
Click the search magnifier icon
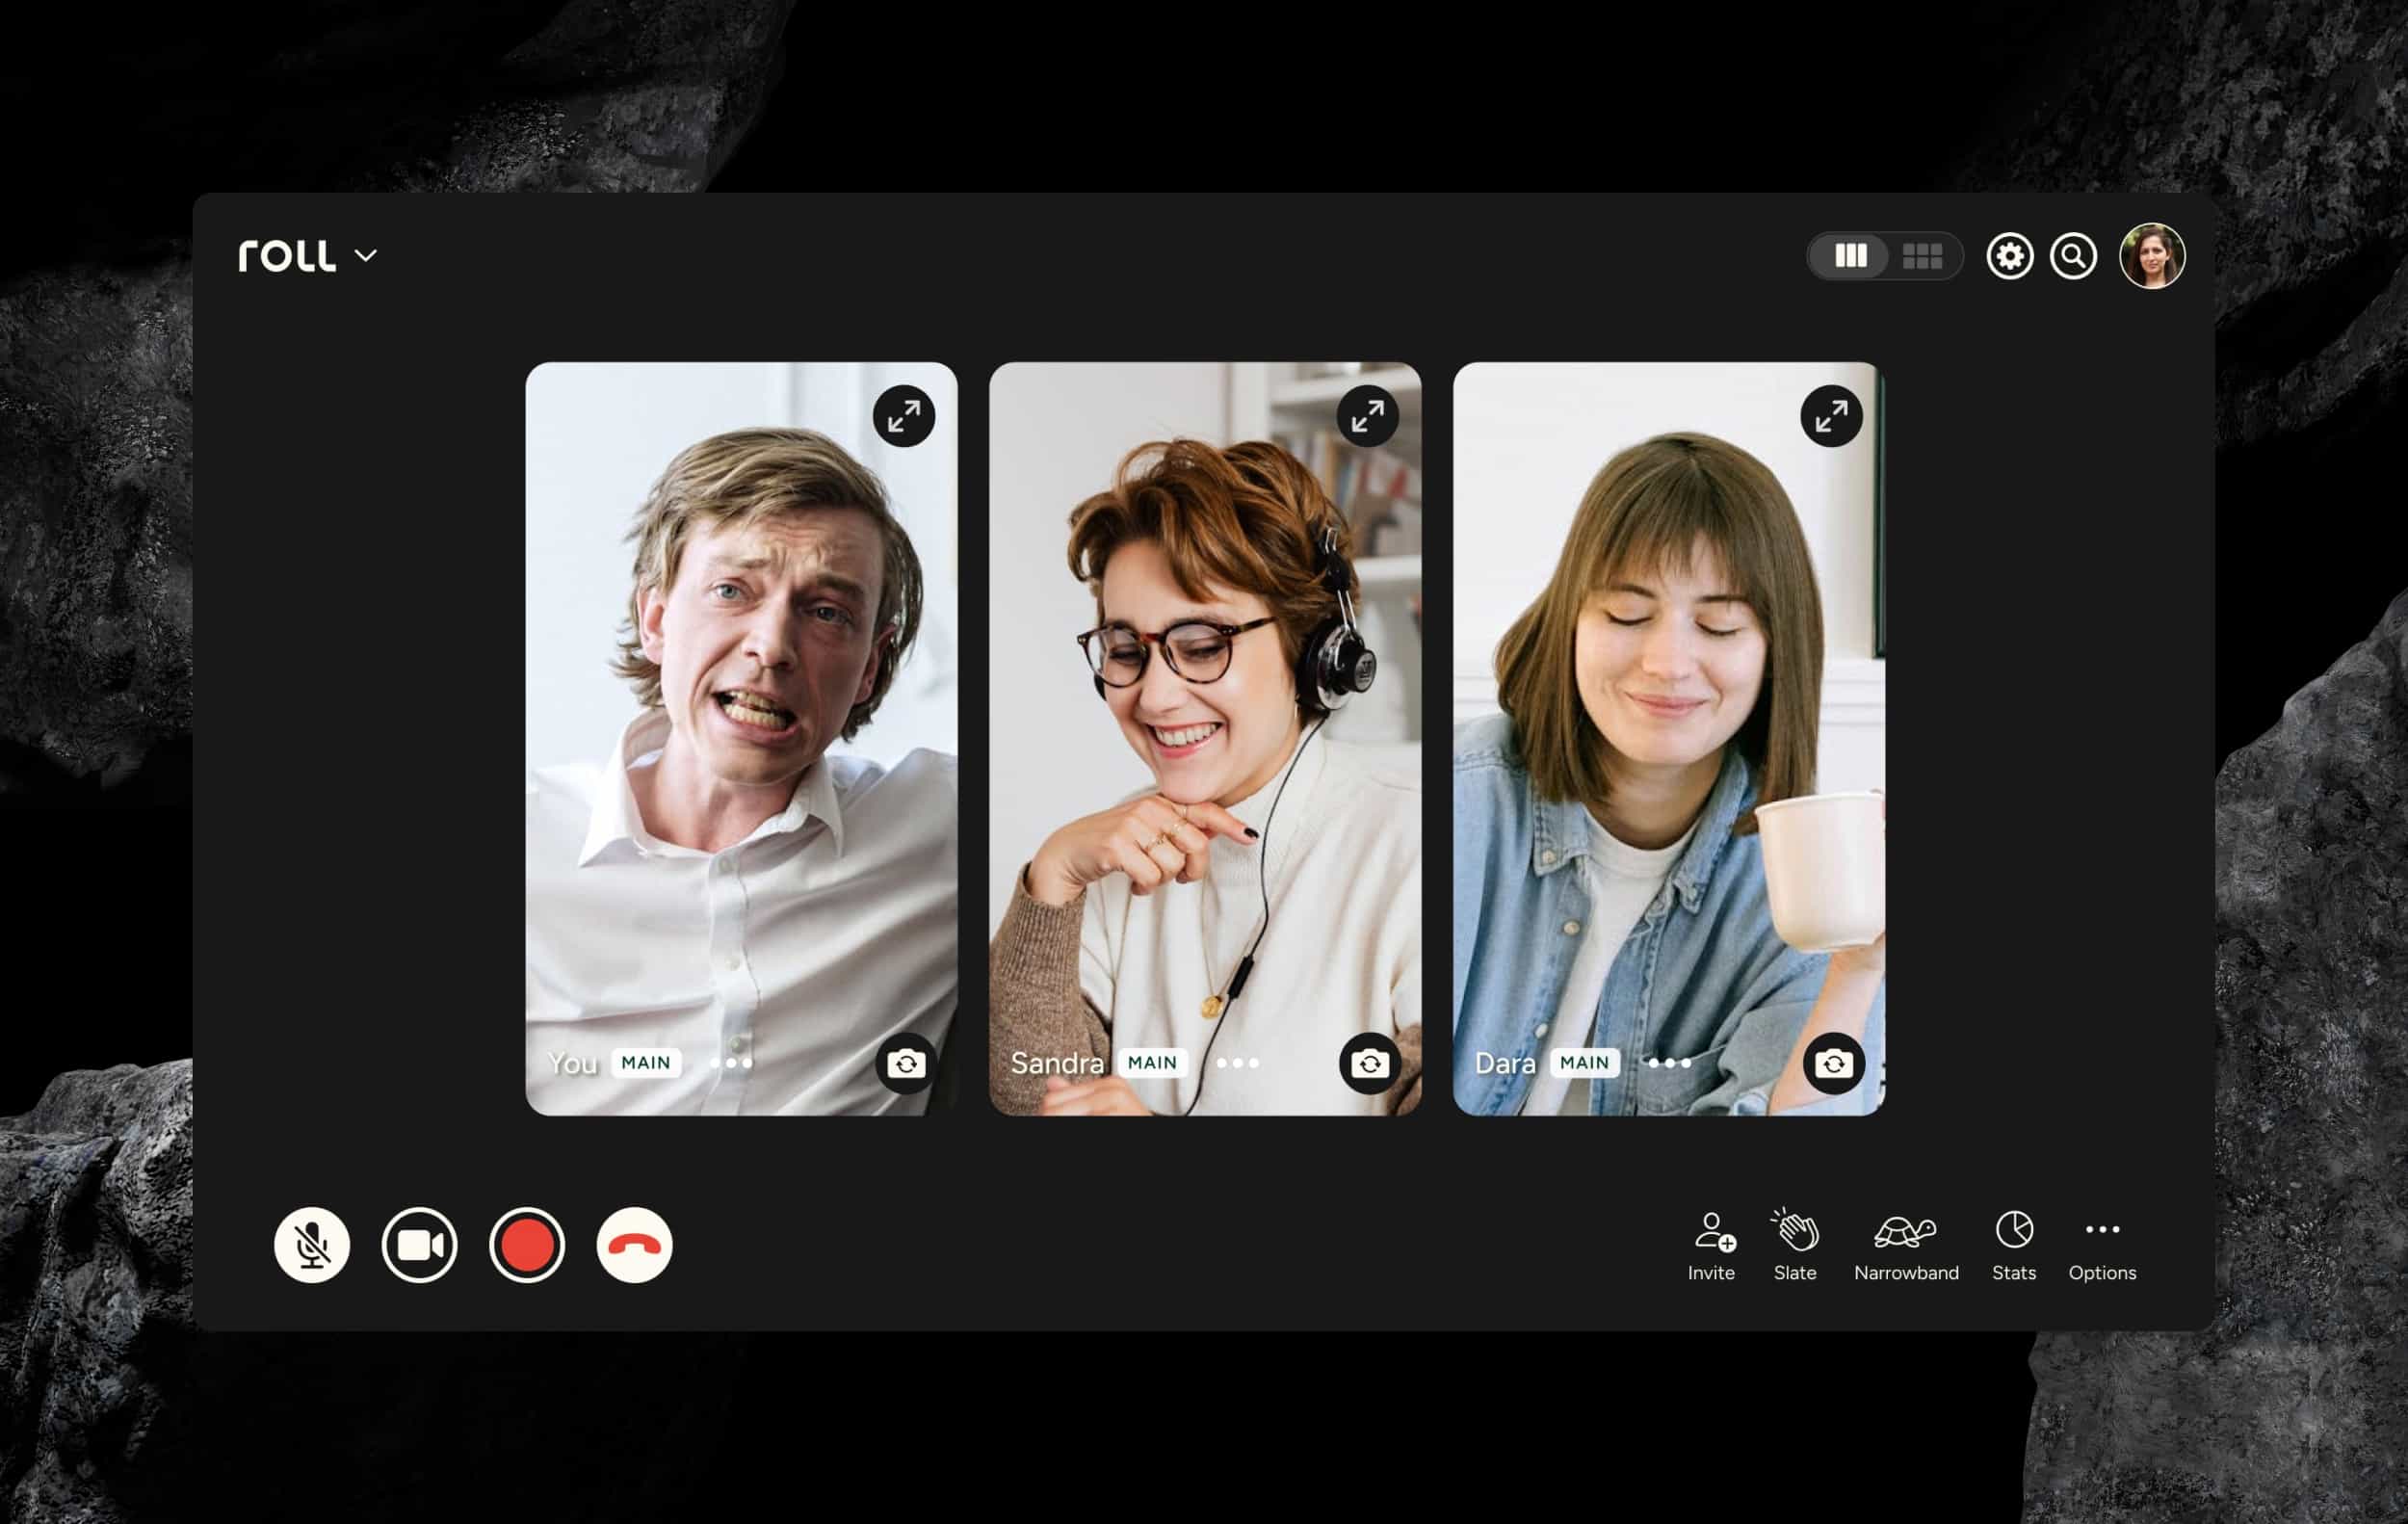[x=2073, y=256]
